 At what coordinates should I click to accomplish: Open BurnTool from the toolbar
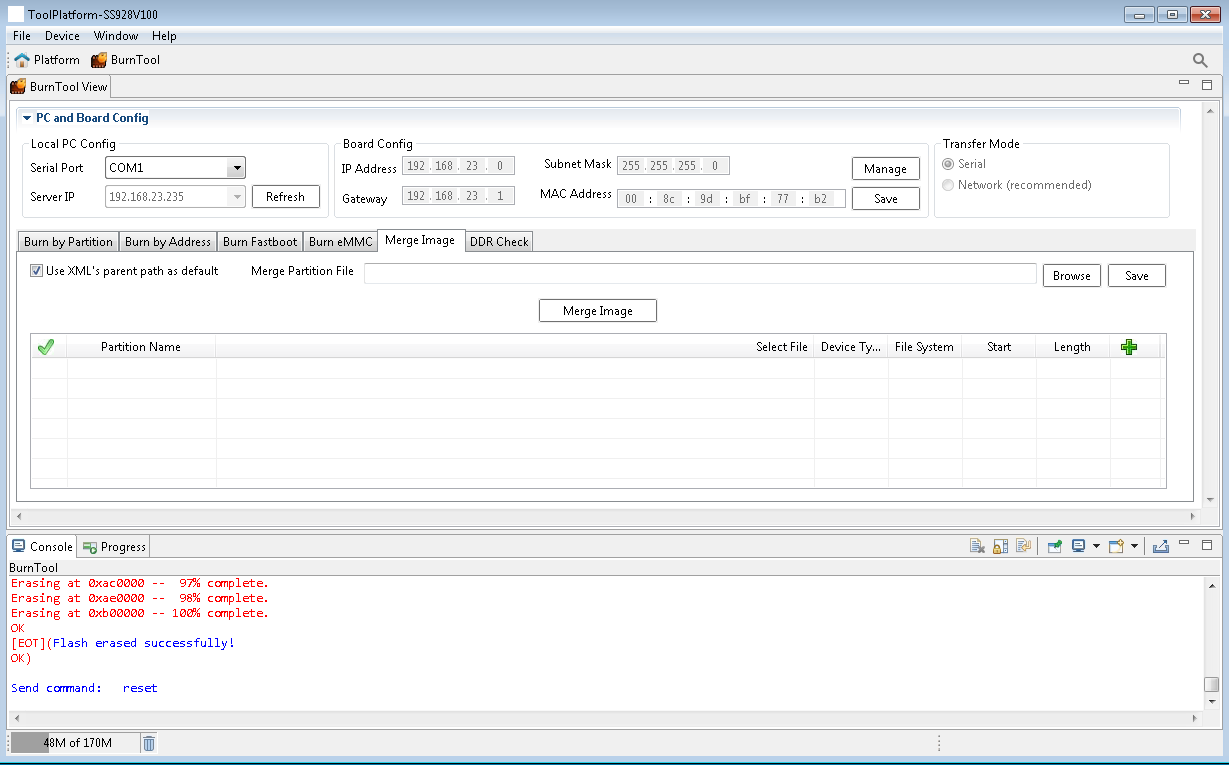[x=126, y=60]
